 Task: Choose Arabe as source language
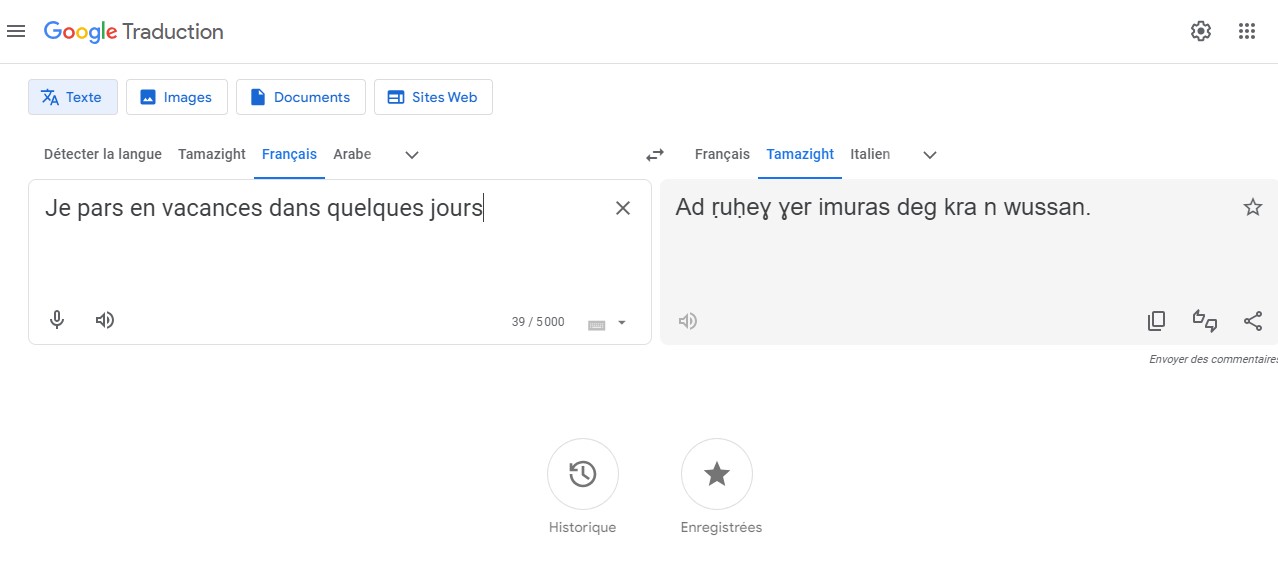click(x=352, y=154)
